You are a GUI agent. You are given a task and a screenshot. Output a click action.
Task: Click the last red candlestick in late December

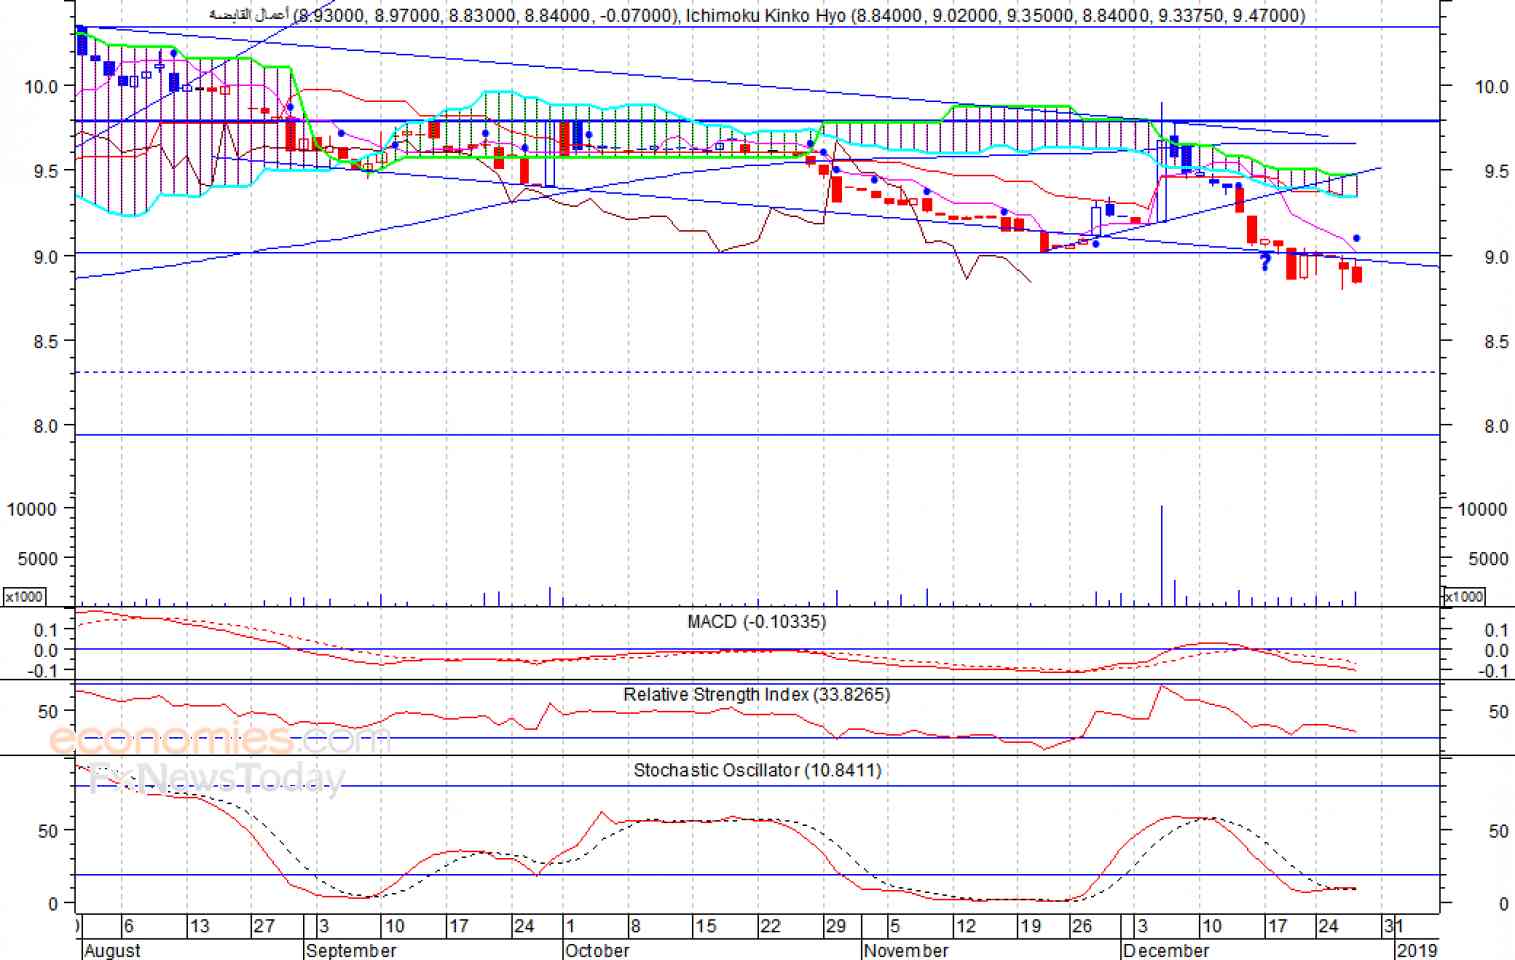tap(1357, 274)
